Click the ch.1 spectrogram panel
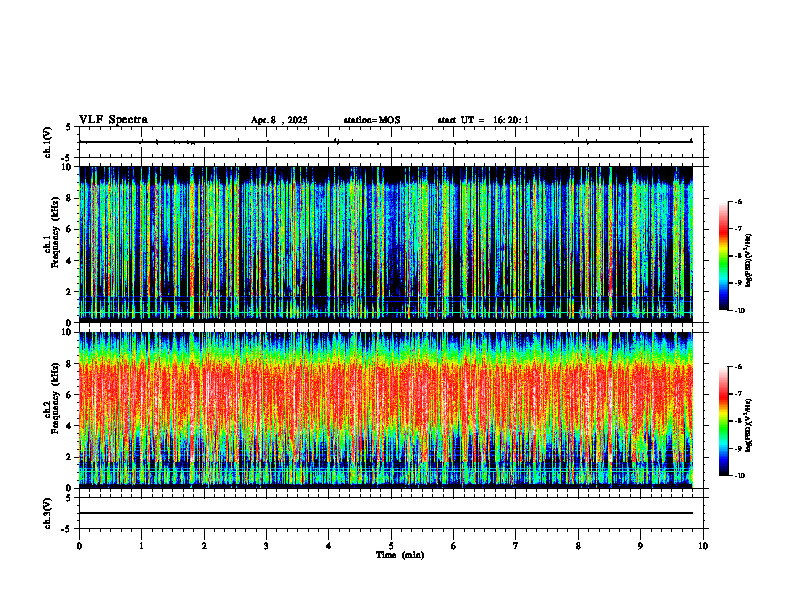 (386, 244)
